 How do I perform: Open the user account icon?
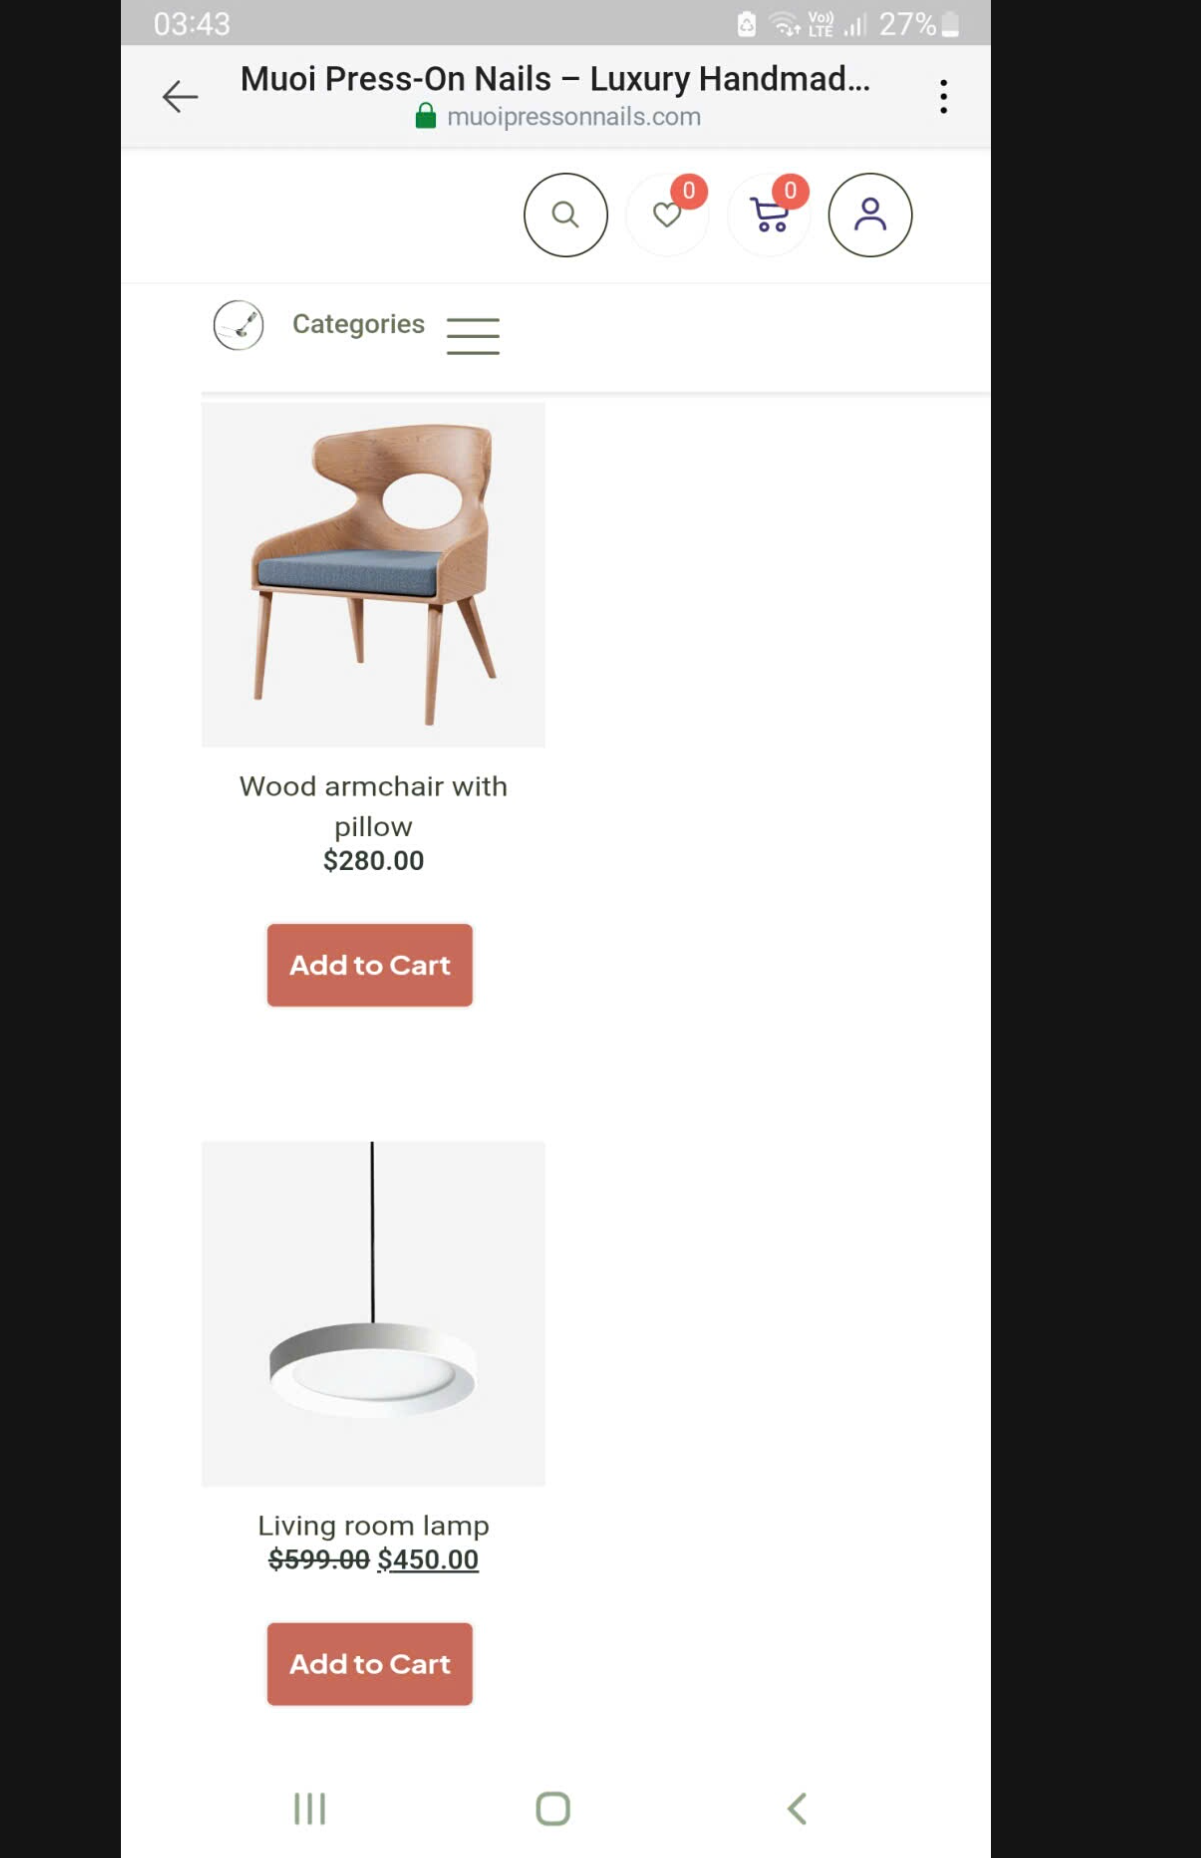click(x=870, y=215)
